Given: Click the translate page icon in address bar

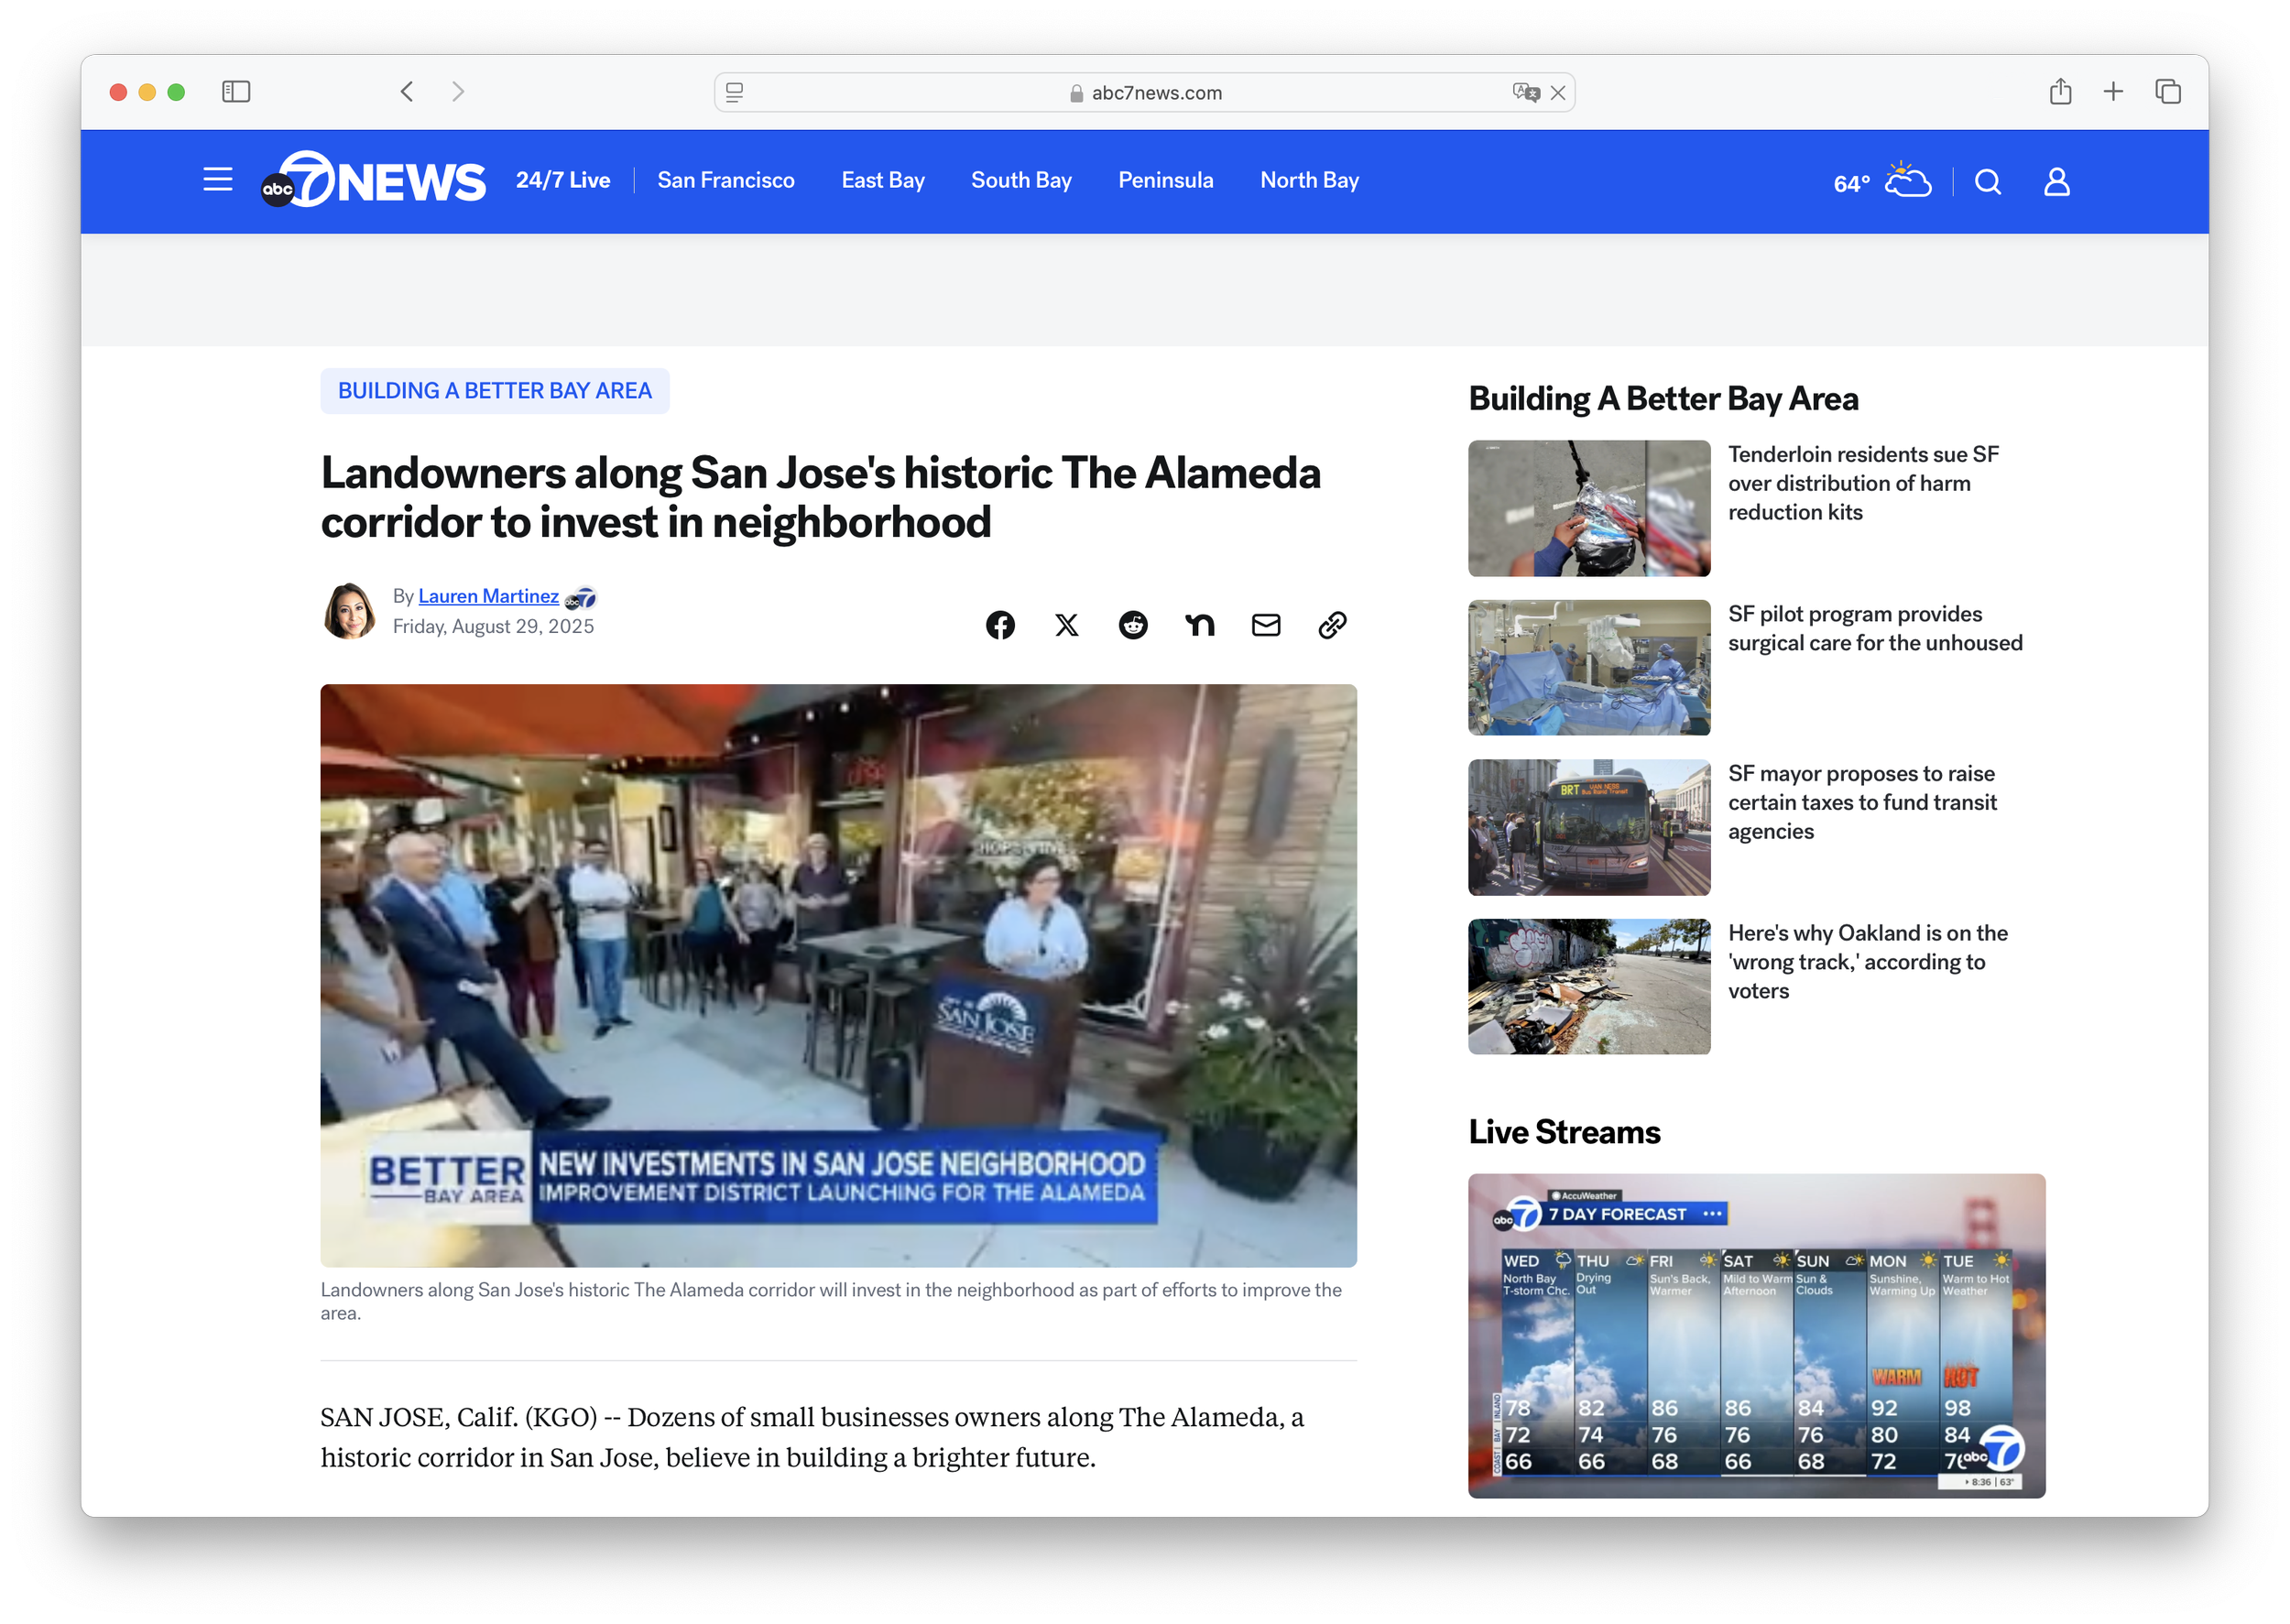Looking at the screenshot, I should click(x=1525, y=92).
